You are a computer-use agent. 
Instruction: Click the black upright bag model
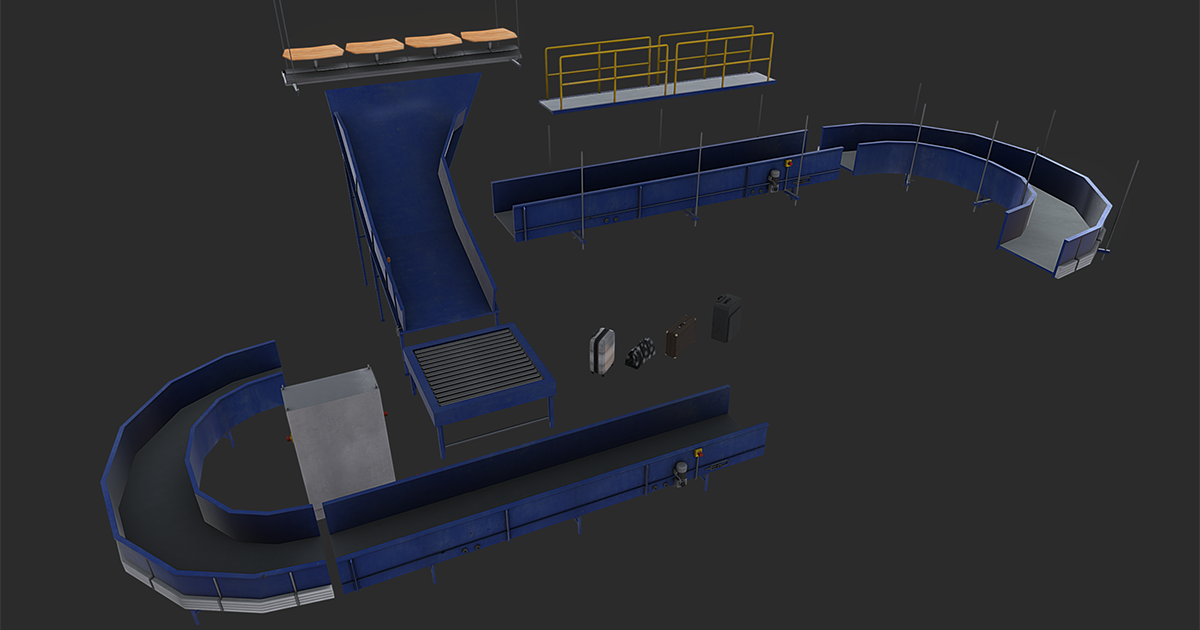[x=726, y=316]
